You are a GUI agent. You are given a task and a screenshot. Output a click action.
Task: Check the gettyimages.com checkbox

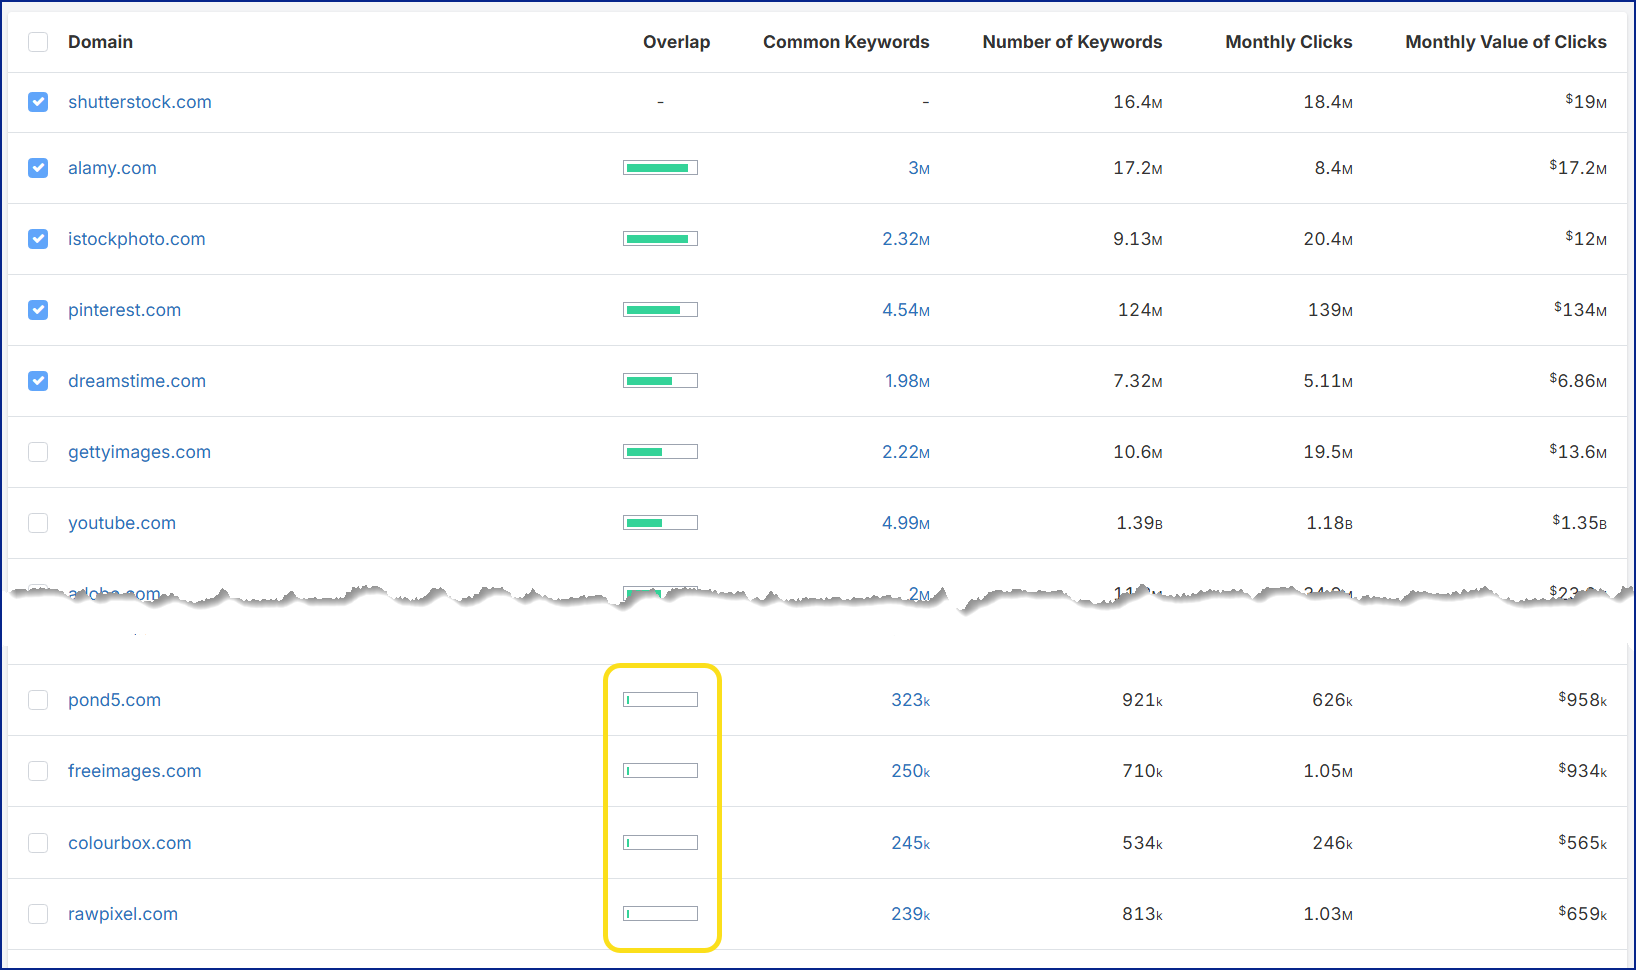click(38, 452)
